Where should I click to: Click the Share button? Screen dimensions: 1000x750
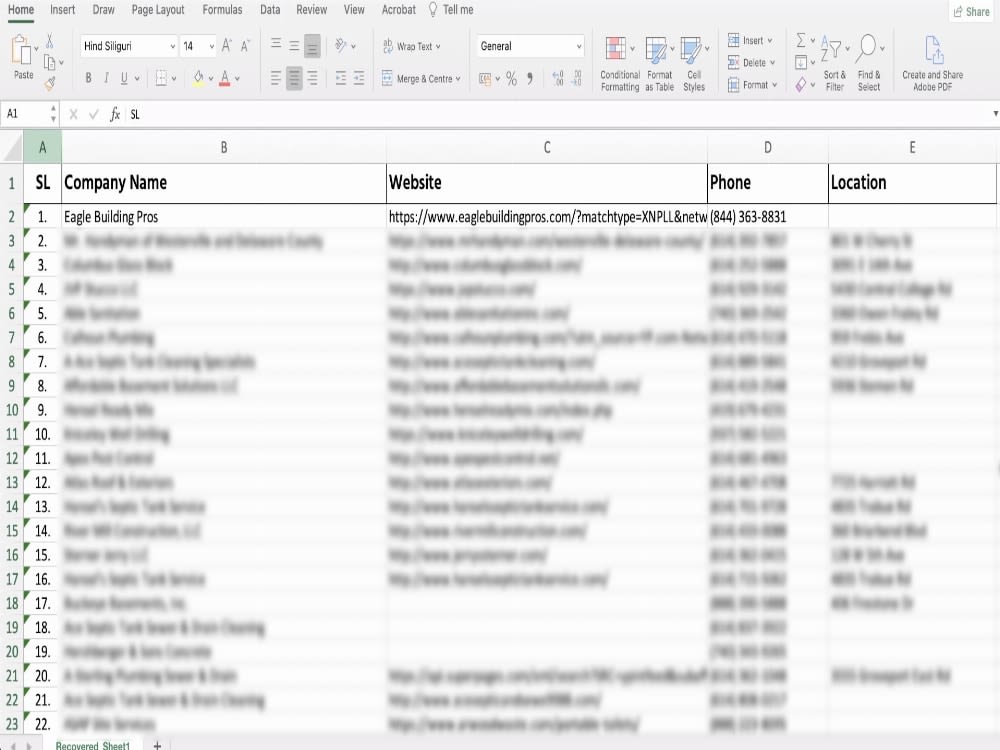[x=971, y=11]
